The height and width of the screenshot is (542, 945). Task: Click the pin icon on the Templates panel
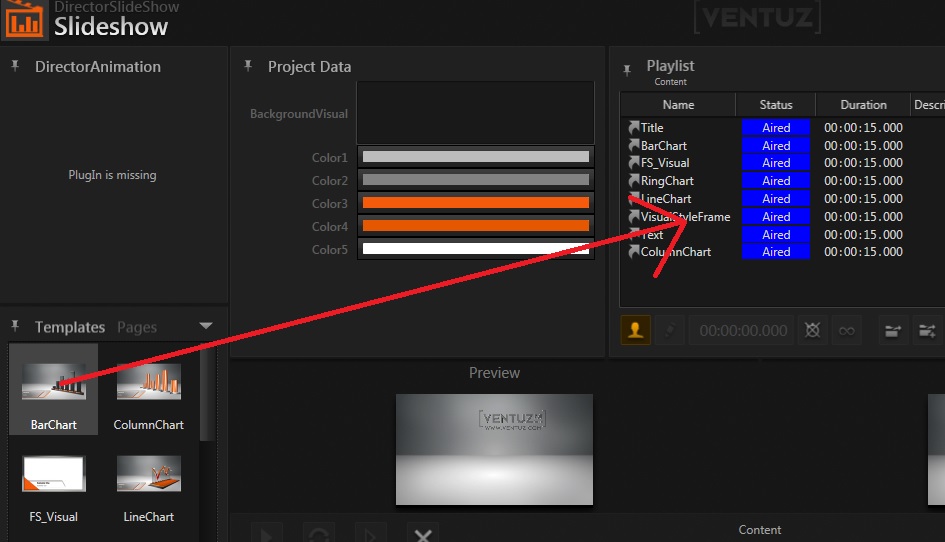click(x=15, y=326)
